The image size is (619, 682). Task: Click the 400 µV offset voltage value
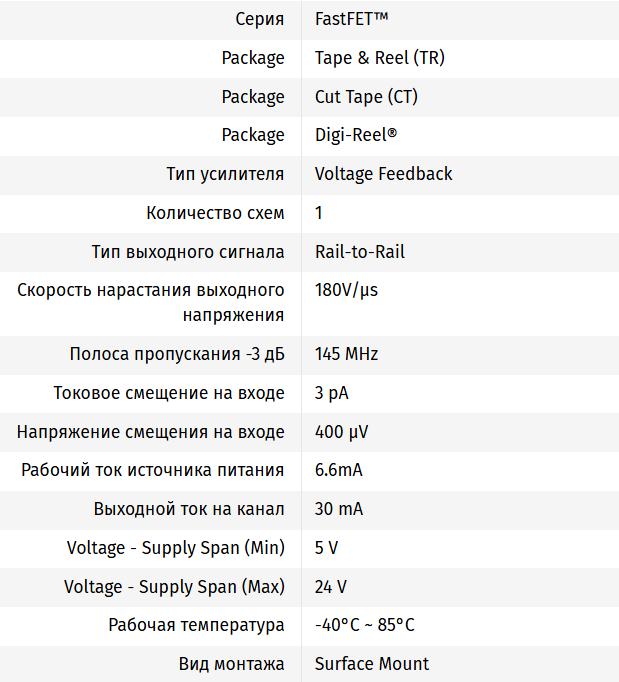click(342, 432)
